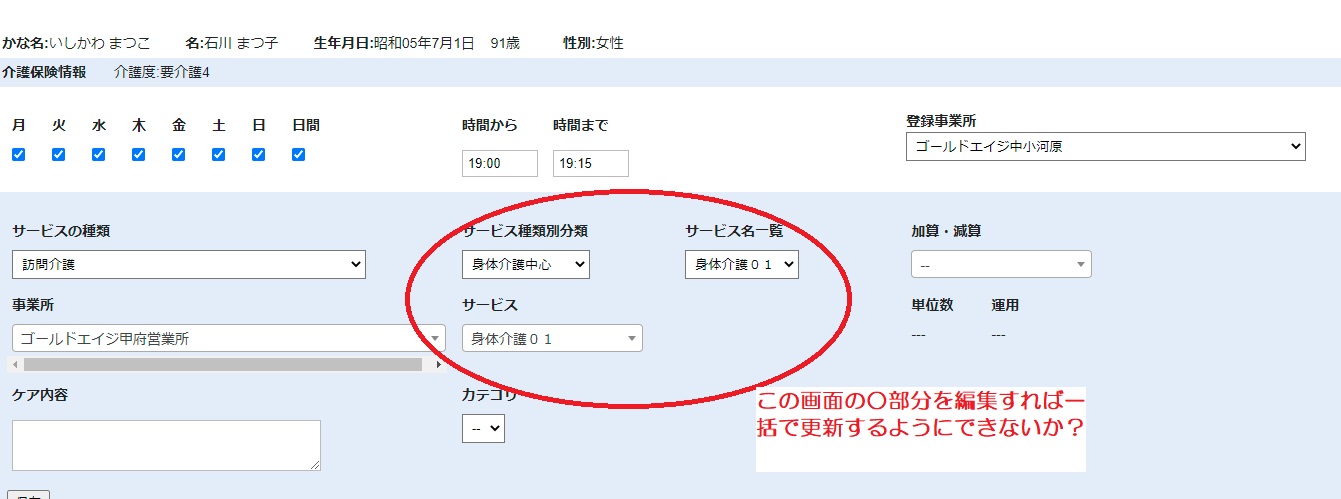1341x499 pixels.
Task: Toggle the 水 (Wednesday) checkbox
Action: [x=98, y=155]
